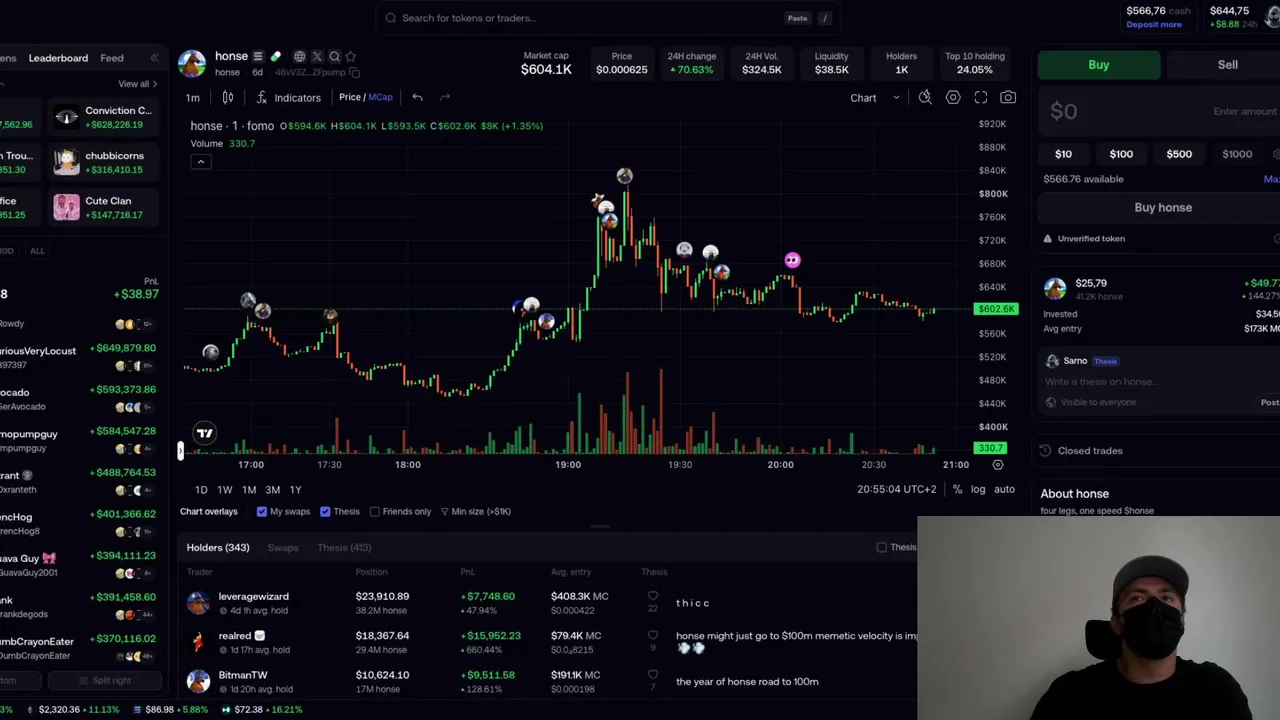Switch to the Leaderboard tab

coord(58,58)
